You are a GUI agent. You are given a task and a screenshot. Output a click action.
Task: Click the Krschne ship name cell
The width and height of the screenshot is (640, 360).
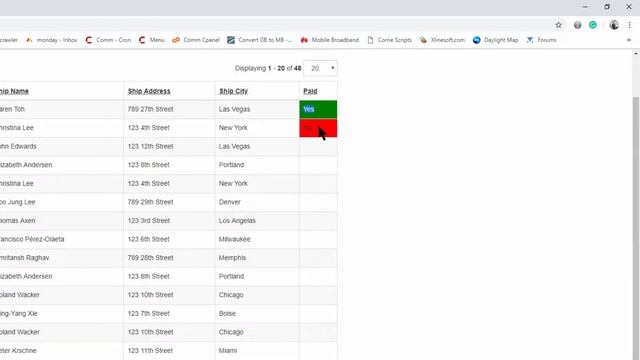pos(61,351)
